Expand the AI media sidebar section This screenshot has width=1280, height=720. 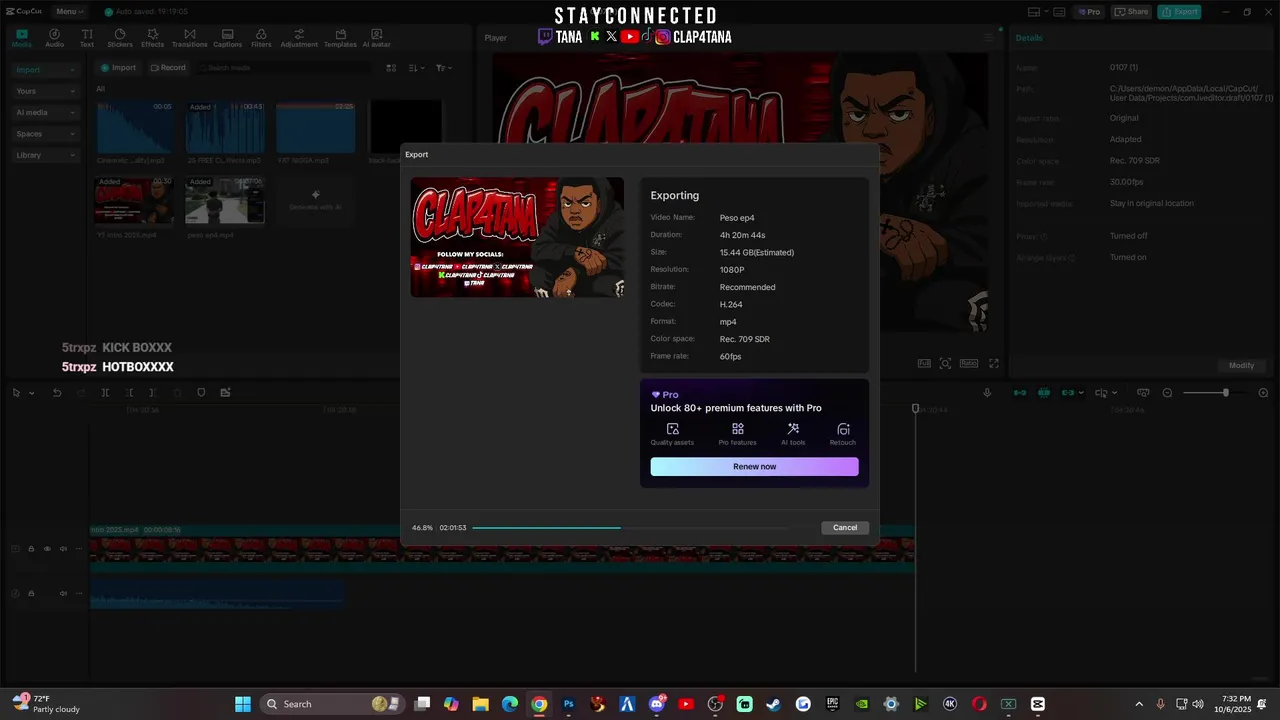[45, 112]
